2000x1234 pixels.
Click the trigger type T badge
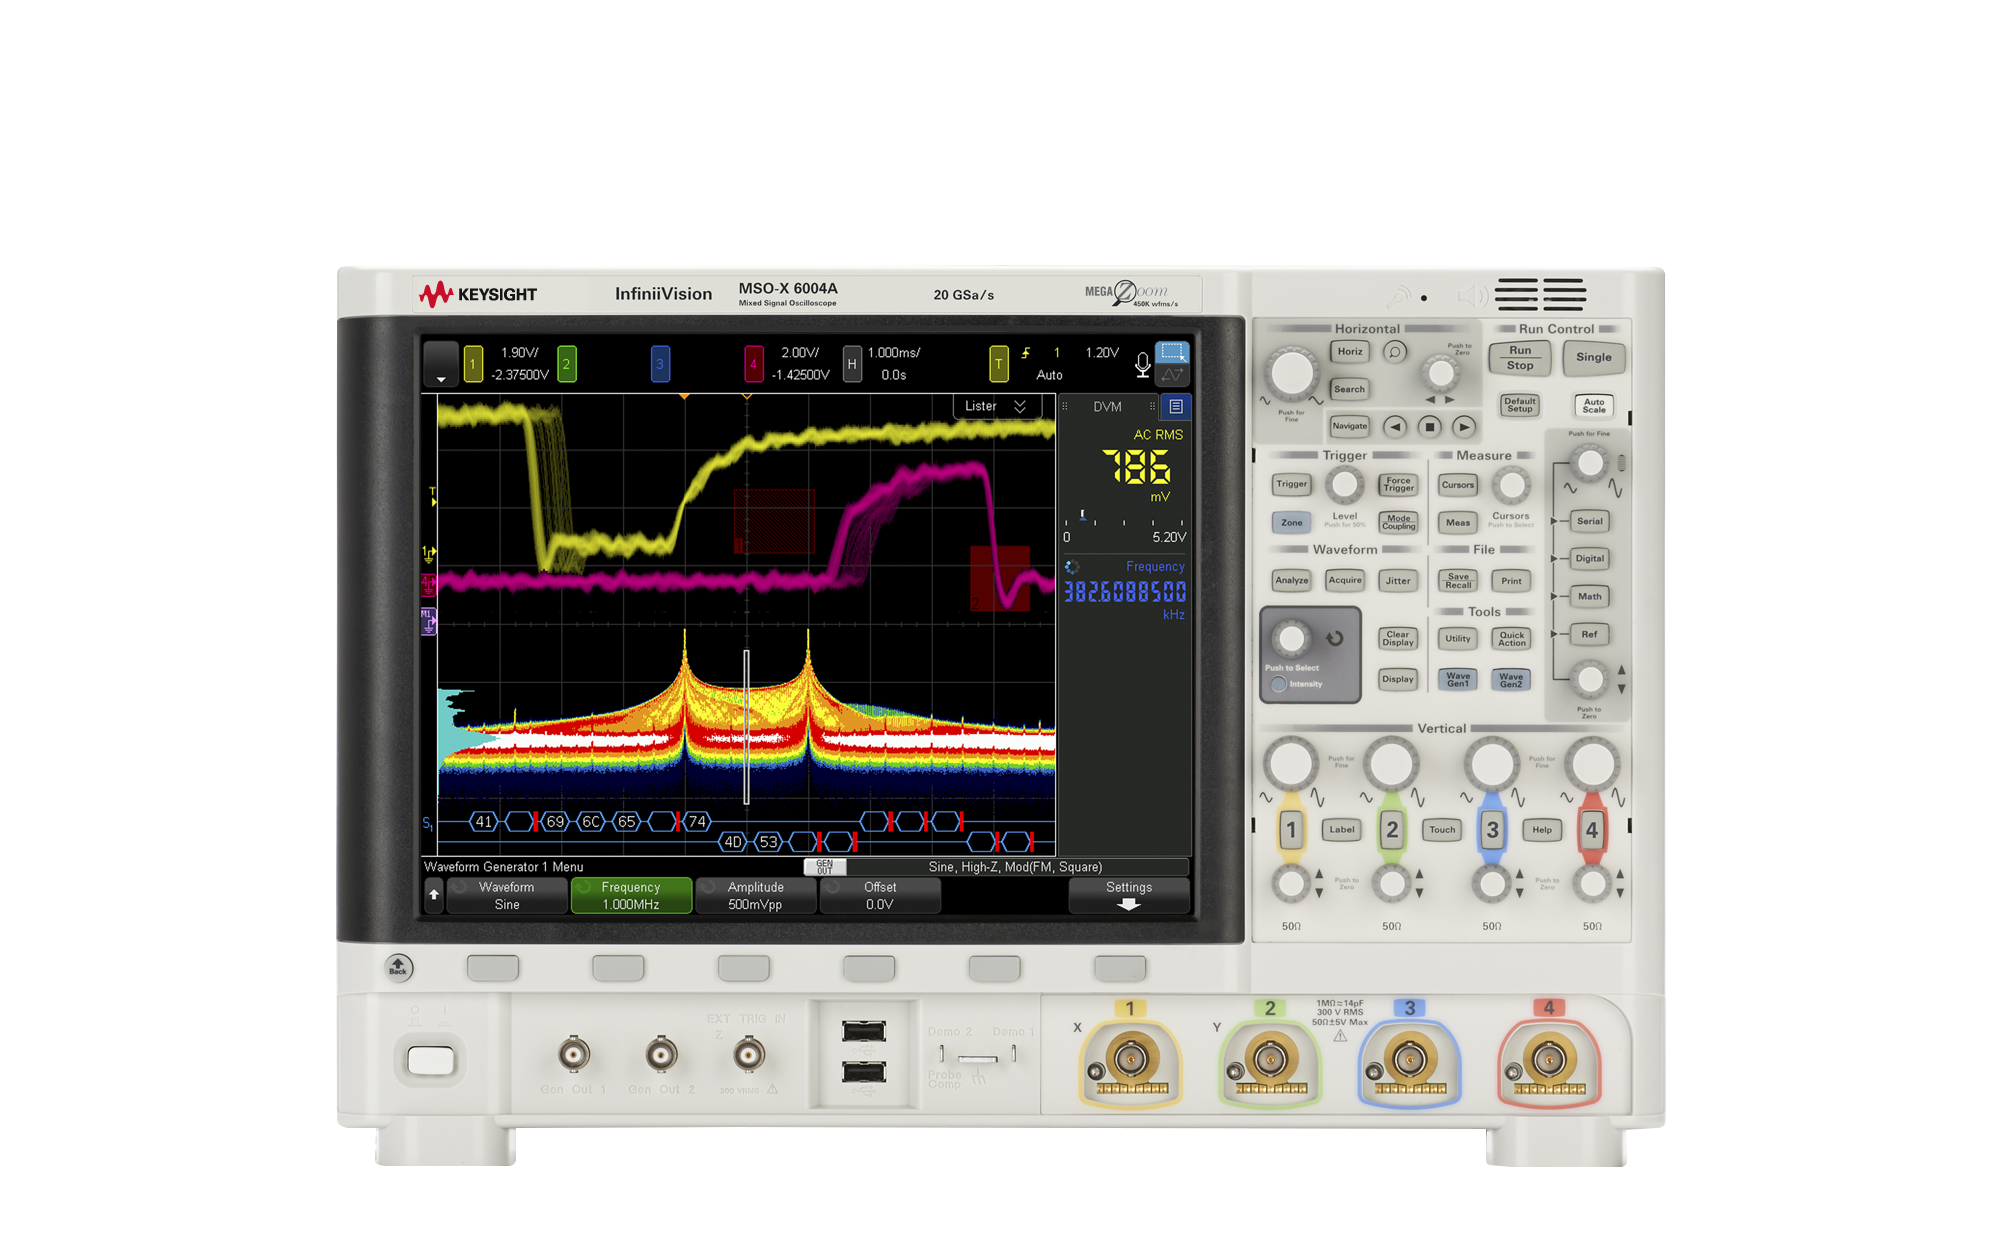(1000, 363)
